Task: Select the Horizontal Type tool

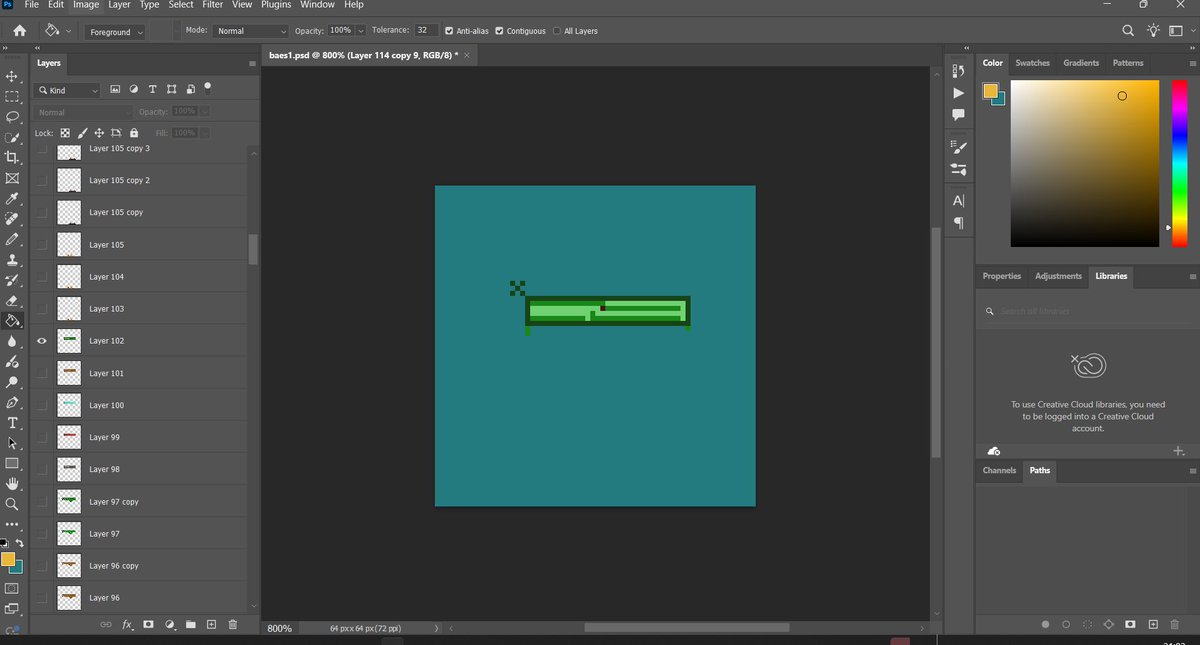Action: (12, 423)
